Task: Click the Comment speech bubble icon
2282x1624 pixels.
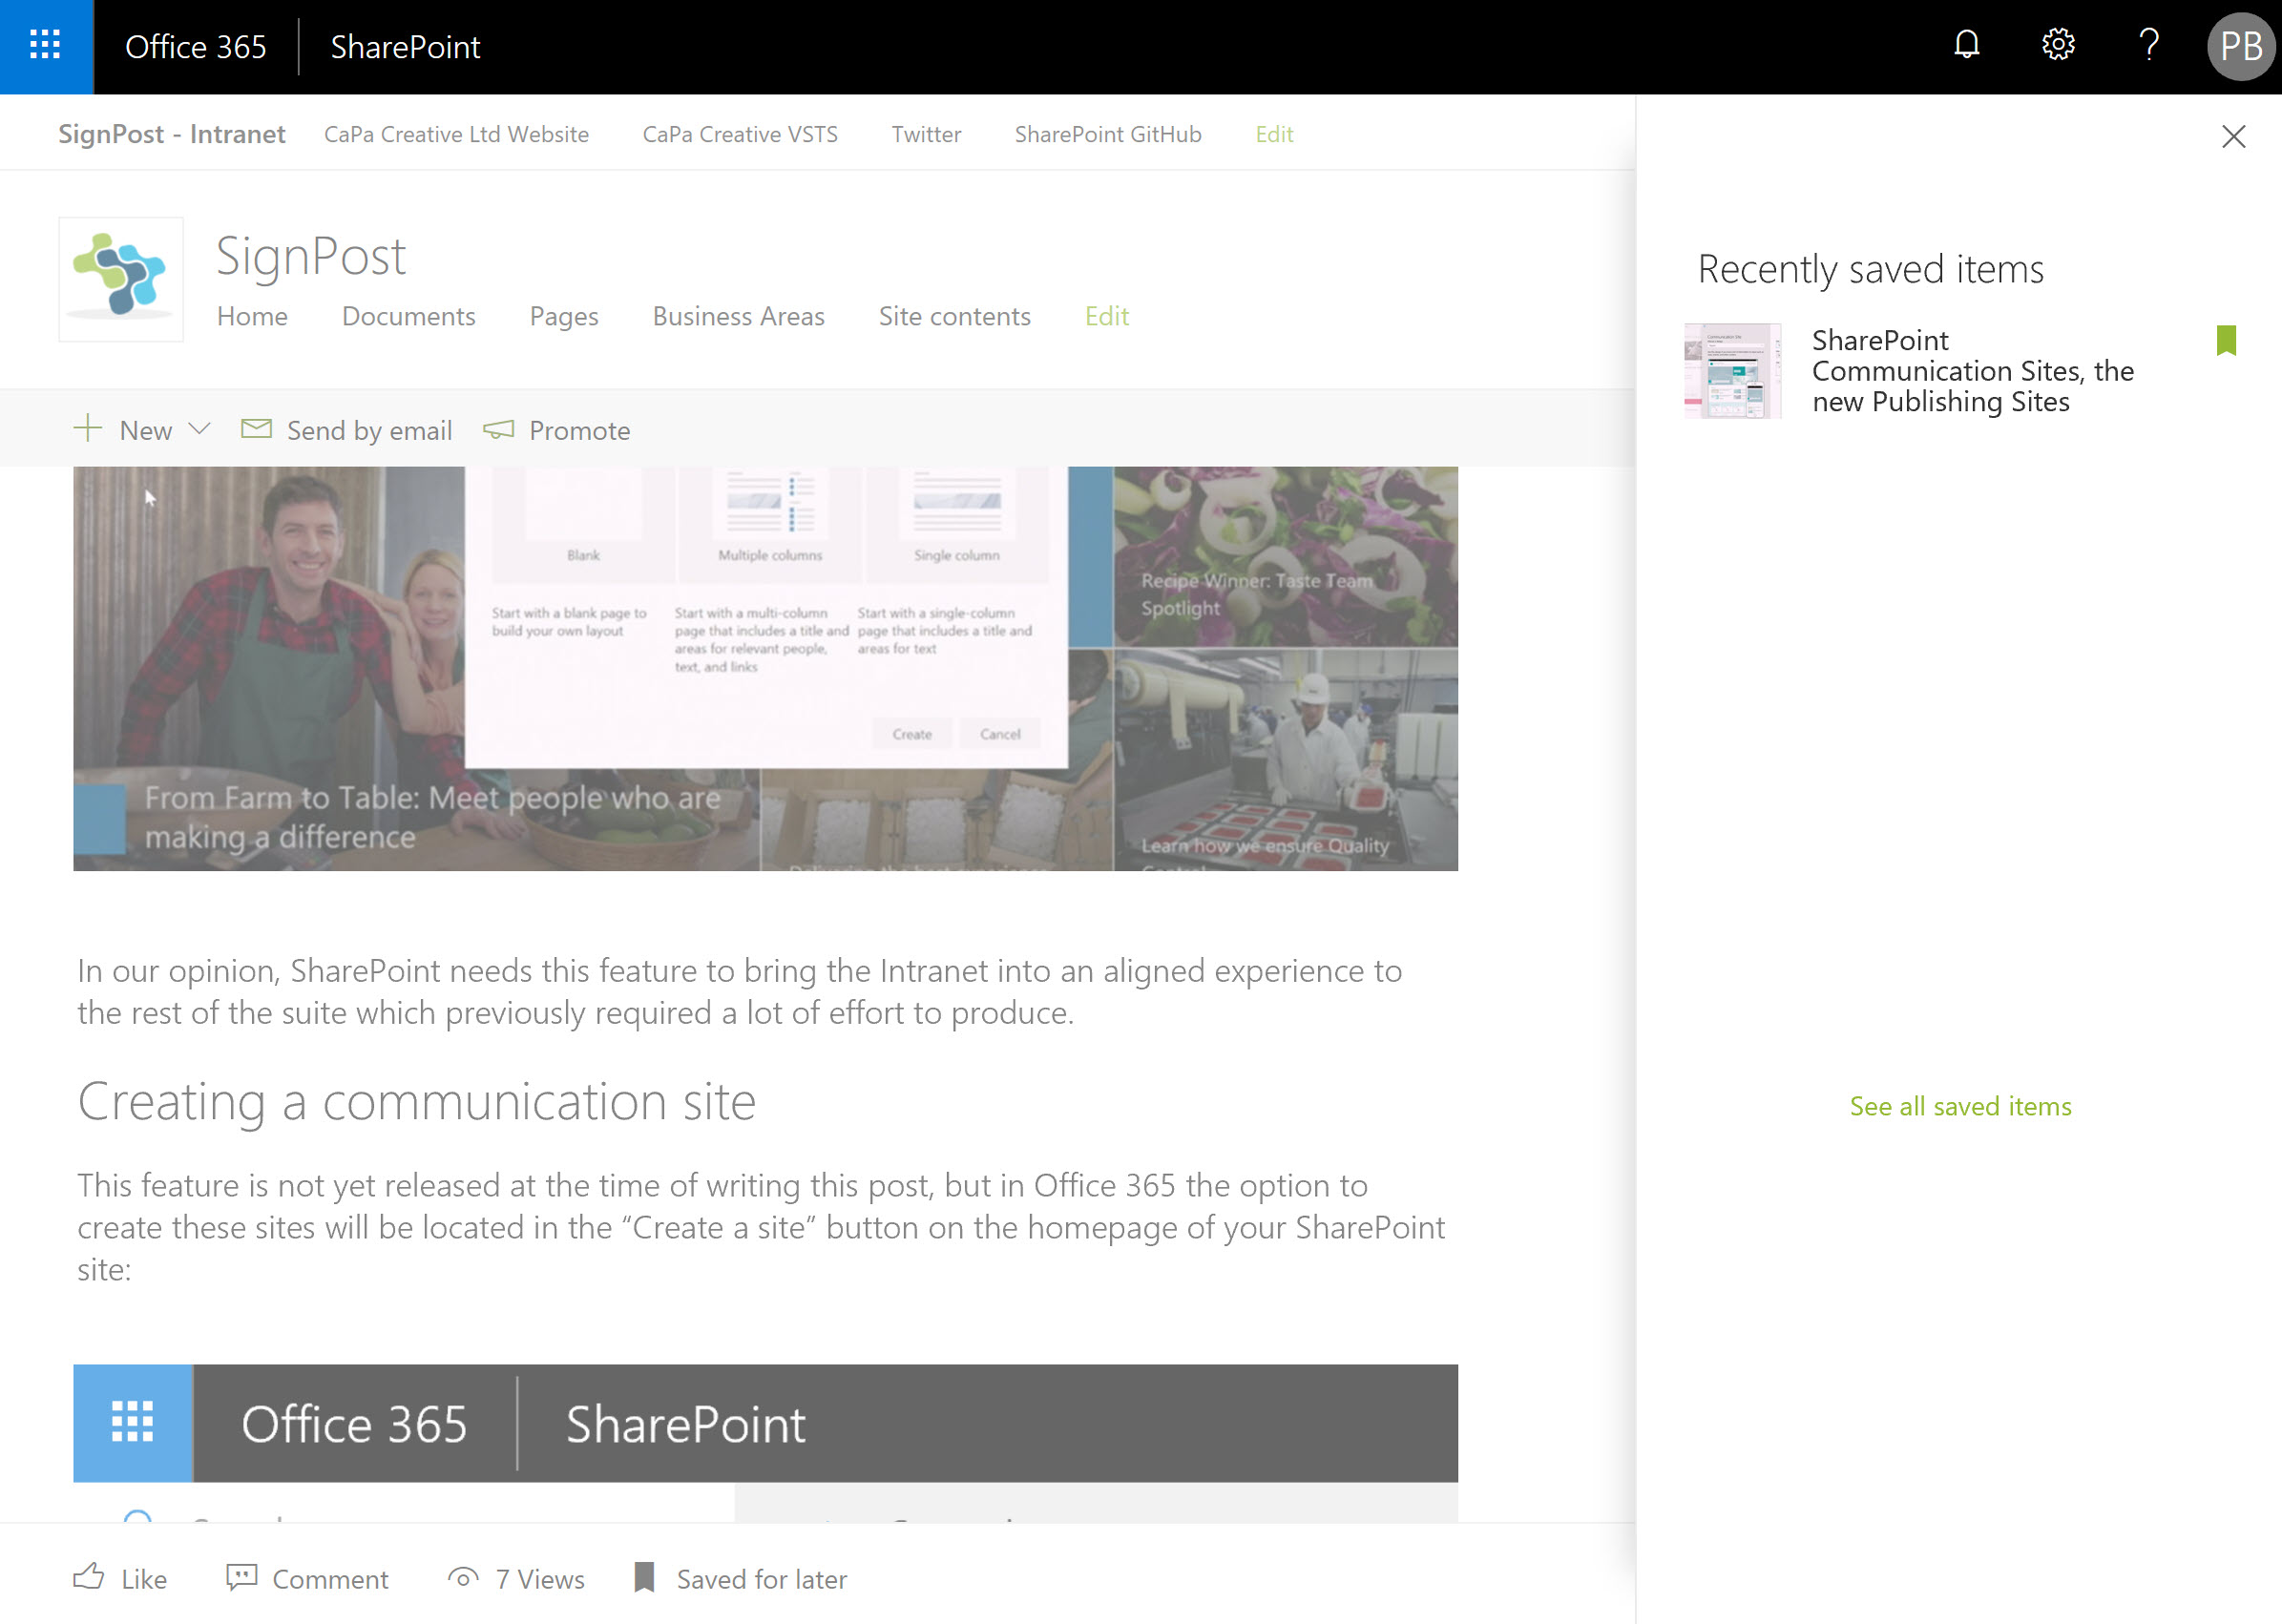Action: tap(241, 1577)
